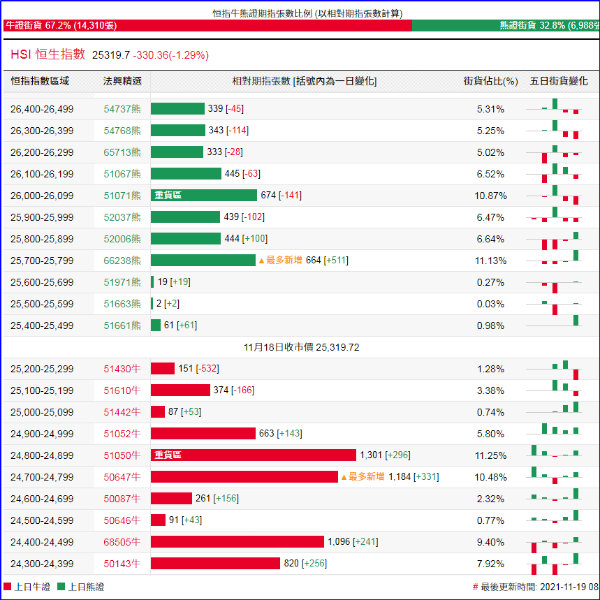
Task: Open bear certificate link 66238熊
Action: pyautogui.click(x=122, y=261)
